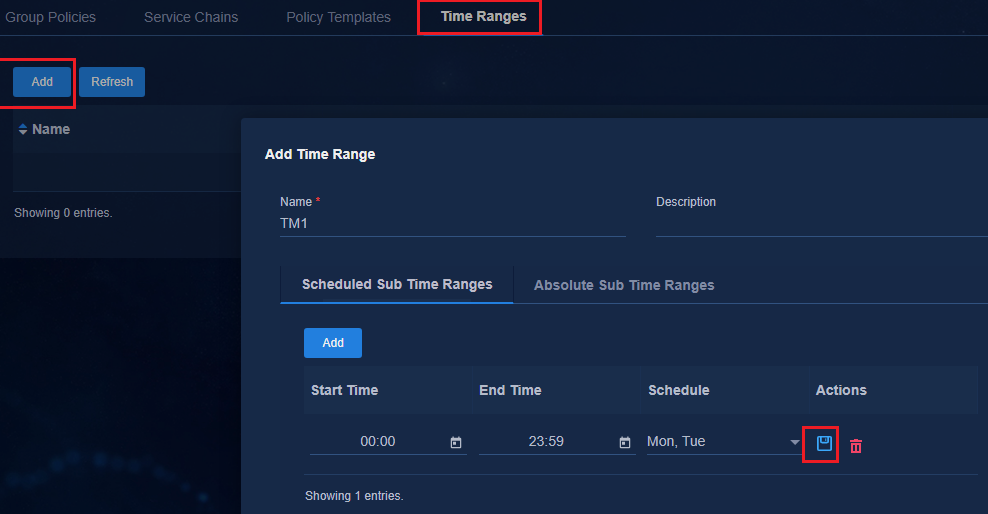Switch to Absolute Sub Time Ranges tab
The height and width of the screenshot is (514, 988).
[624, 285]
